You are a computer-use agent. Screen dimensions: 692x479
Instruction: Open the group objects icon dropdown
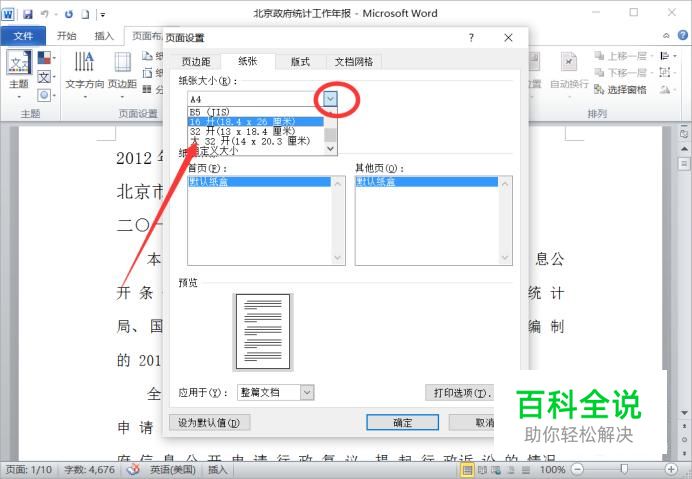668,72
